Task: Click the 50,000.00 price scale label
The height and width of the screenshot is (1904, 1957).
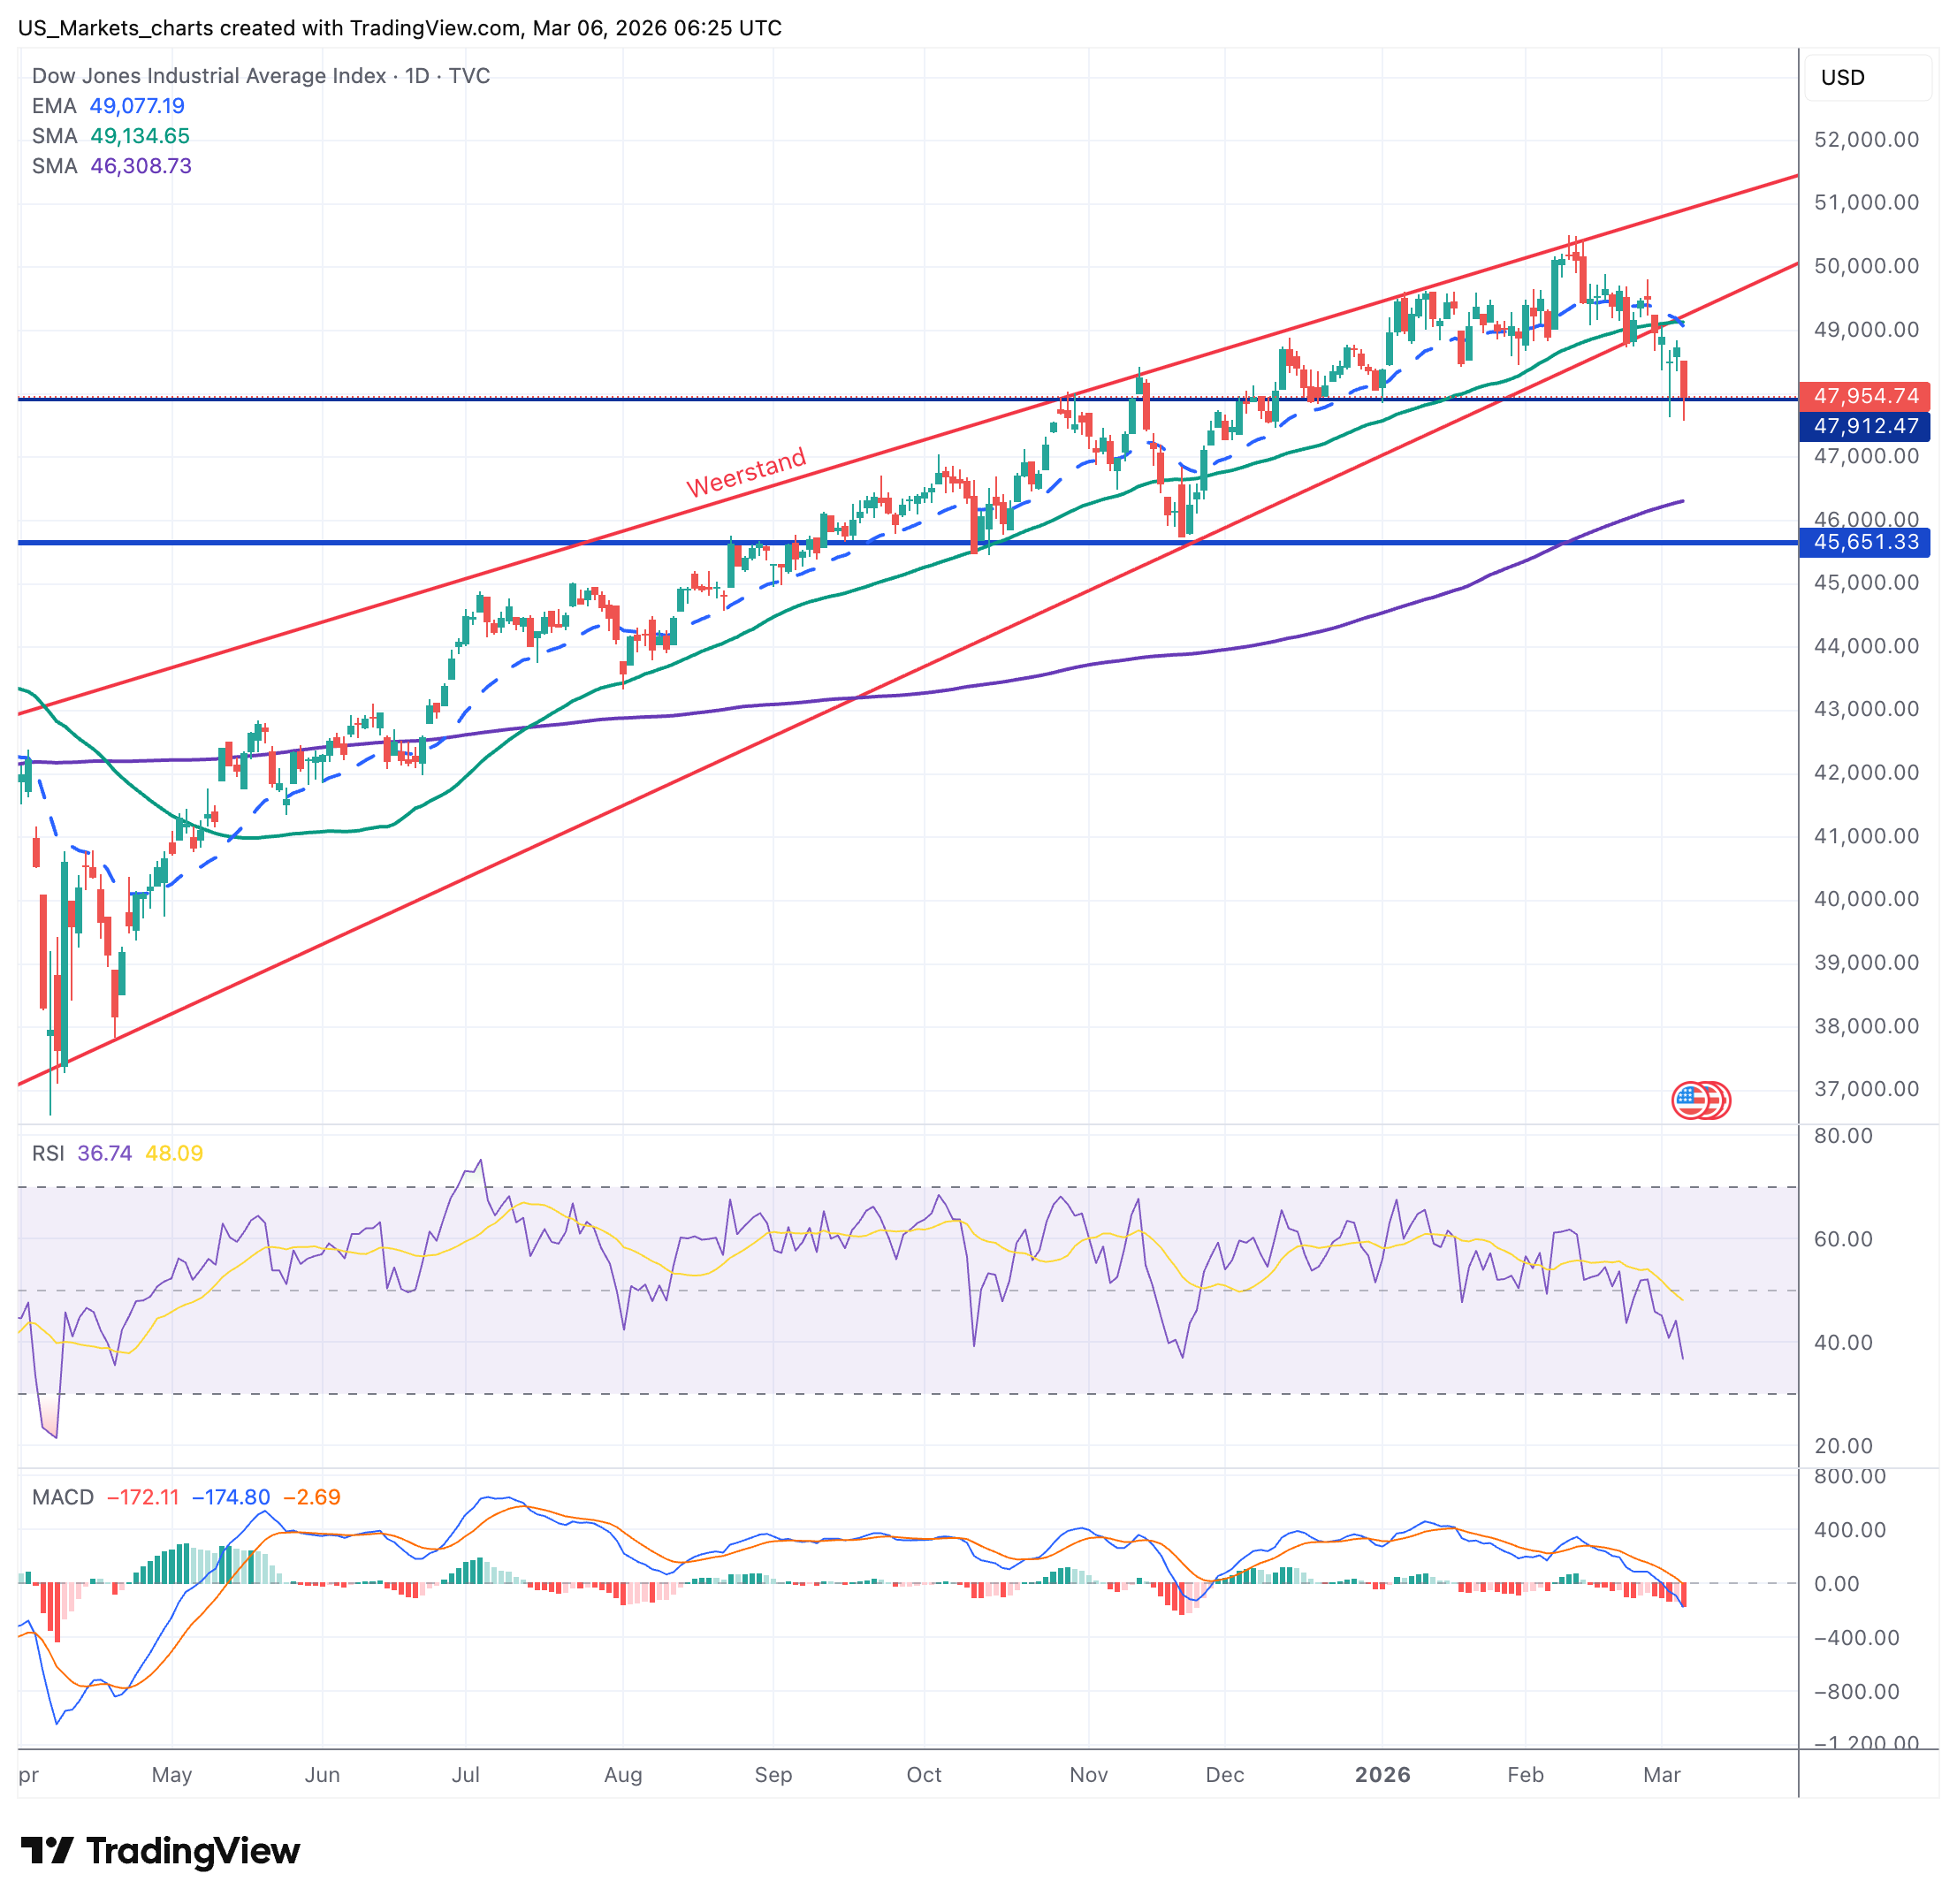Action: tap(1865, 266)
